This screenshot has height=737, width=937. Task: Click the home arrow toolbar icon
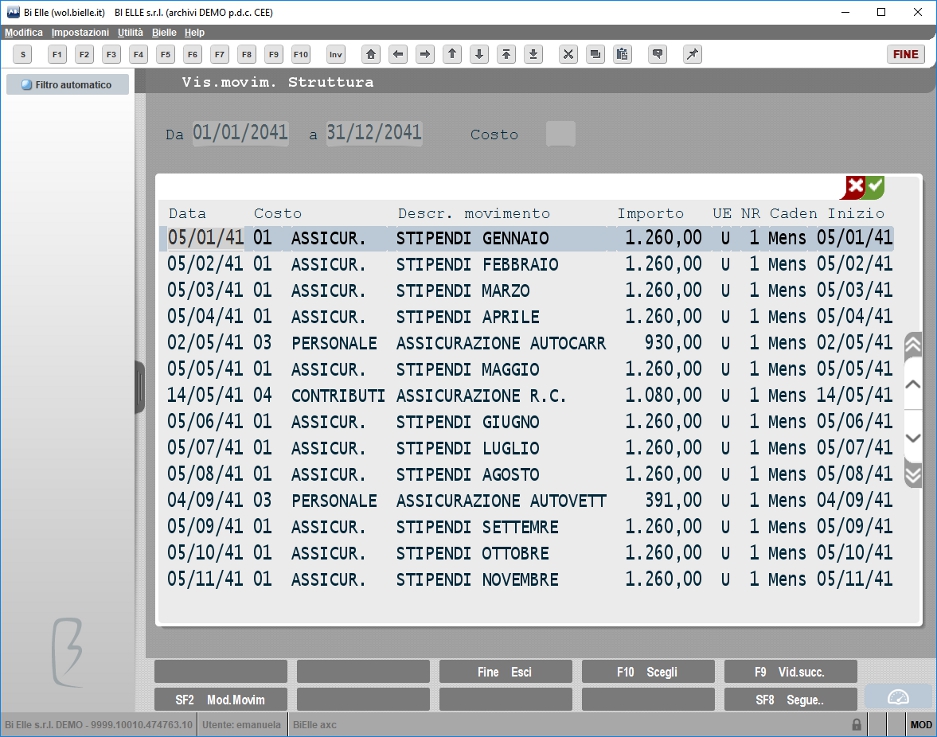371,54
